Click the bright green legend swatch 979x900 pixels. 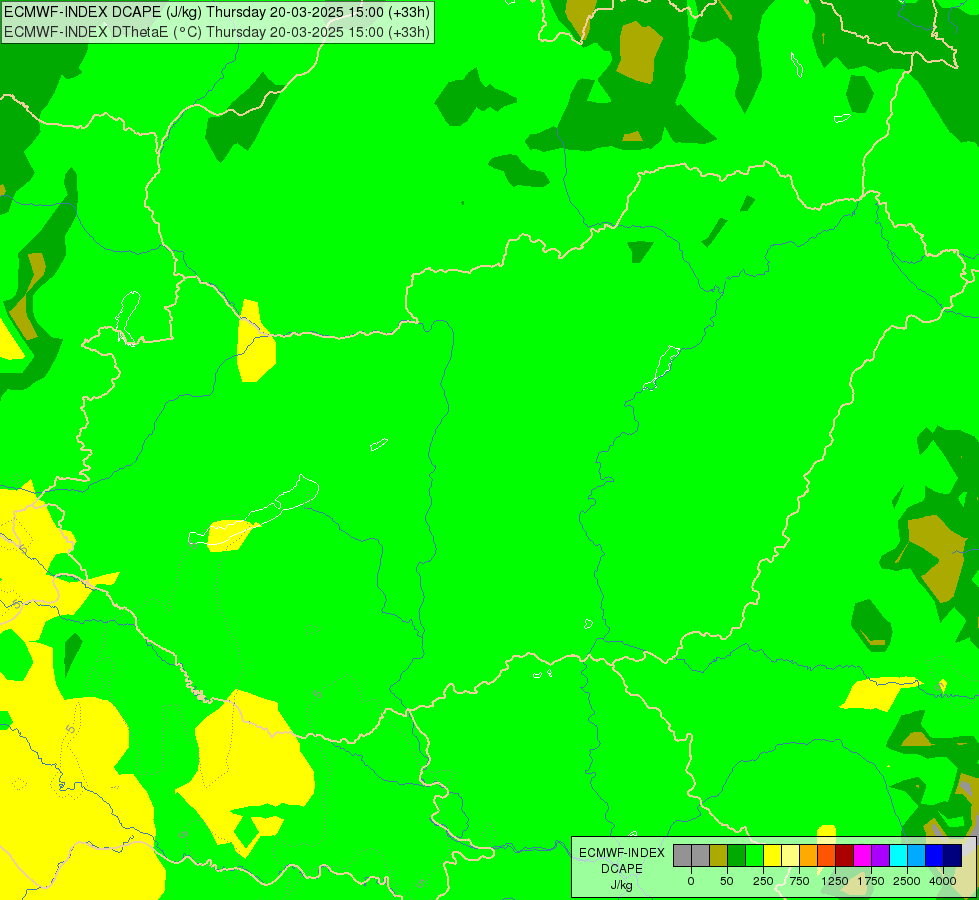[754, 856]
